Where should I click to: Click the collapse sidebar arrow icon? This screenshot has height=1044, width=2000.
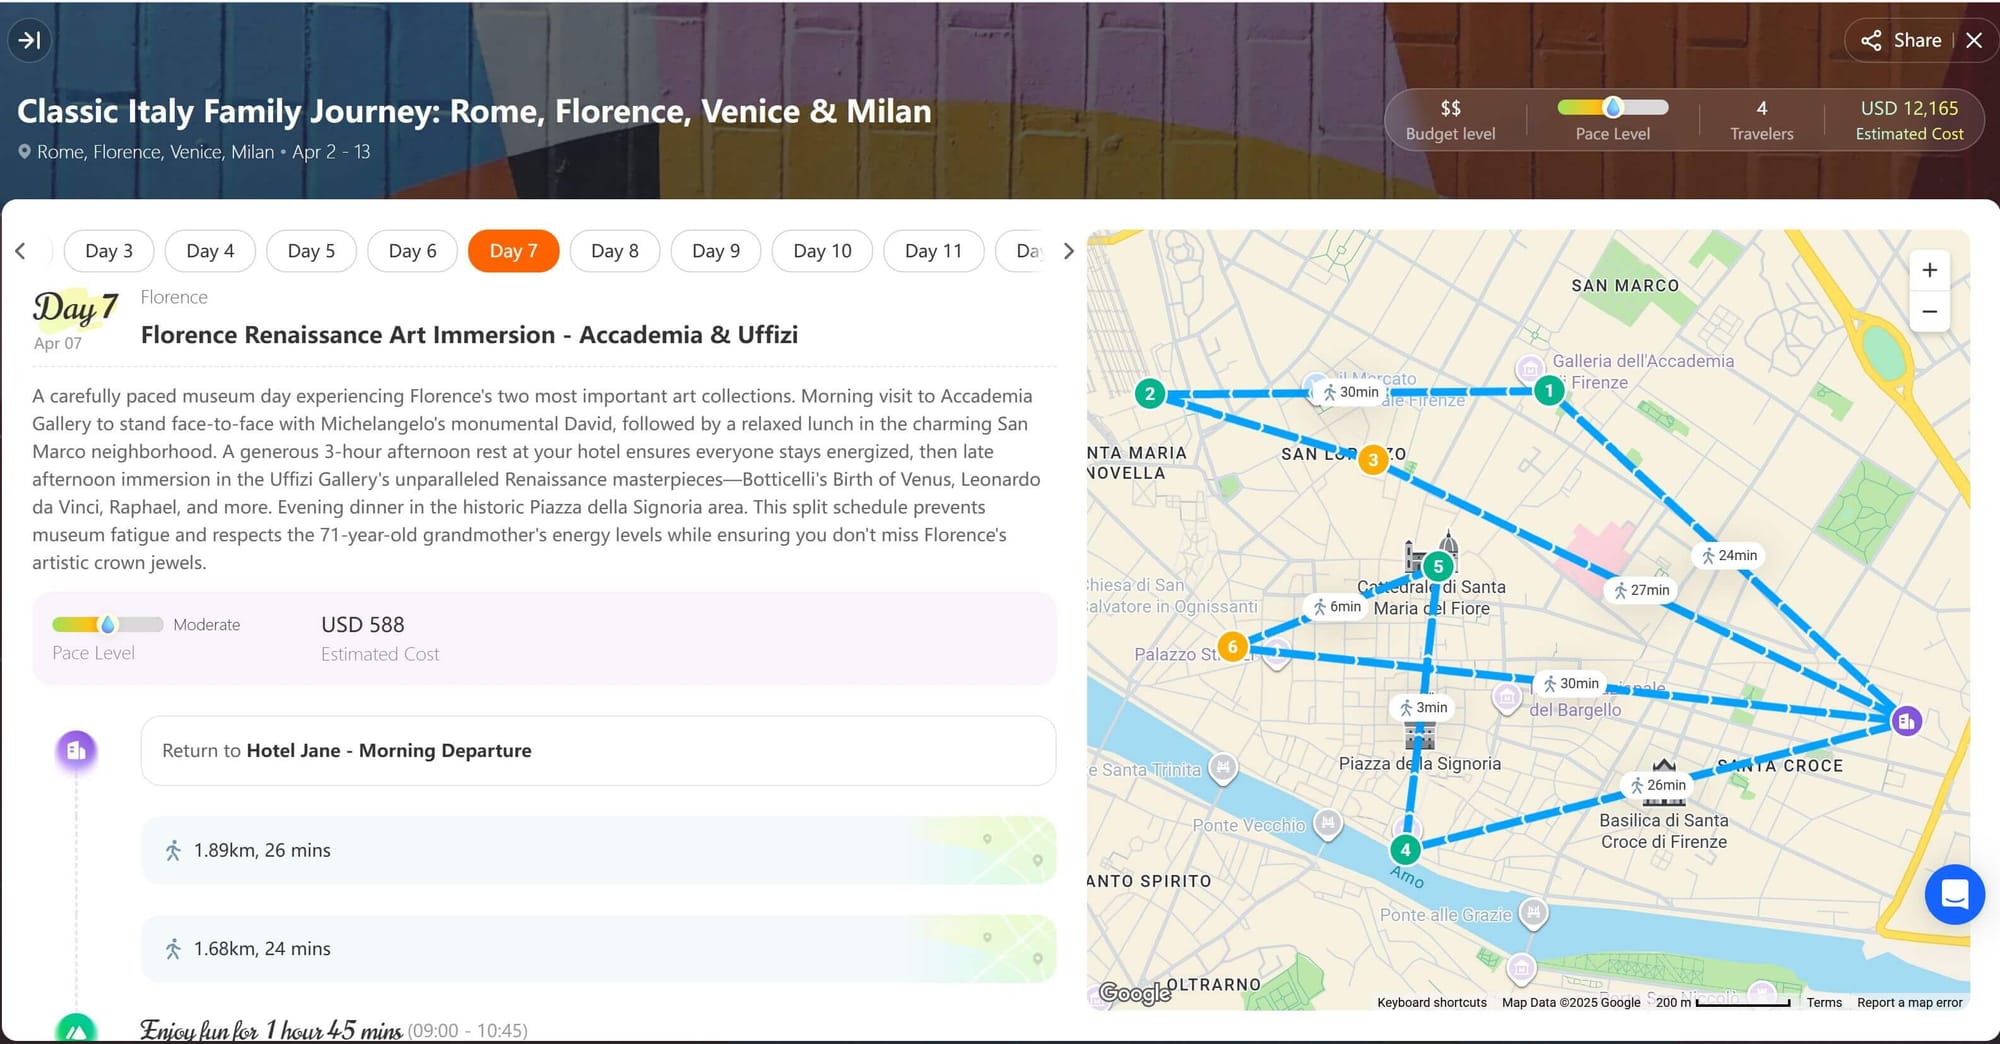point(30,40)
